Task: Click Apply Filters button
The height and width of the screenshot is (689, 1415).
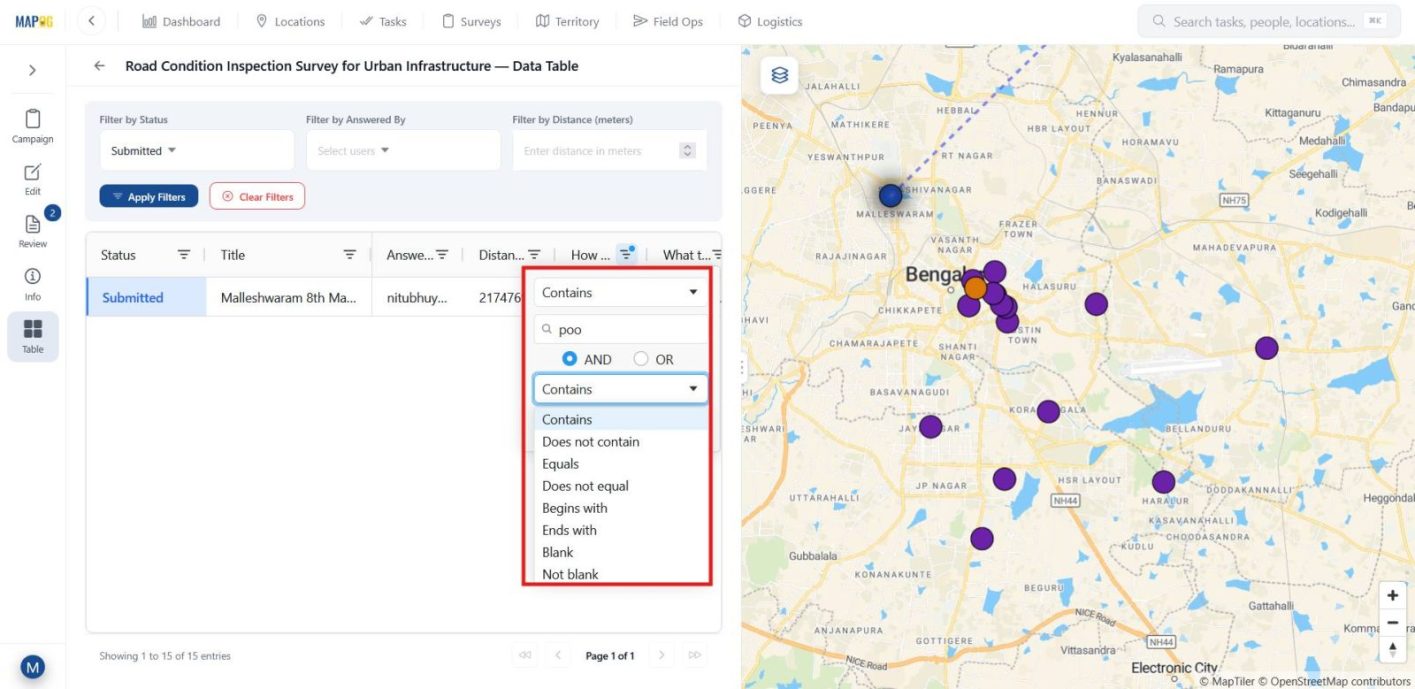Action: point(149,197)
